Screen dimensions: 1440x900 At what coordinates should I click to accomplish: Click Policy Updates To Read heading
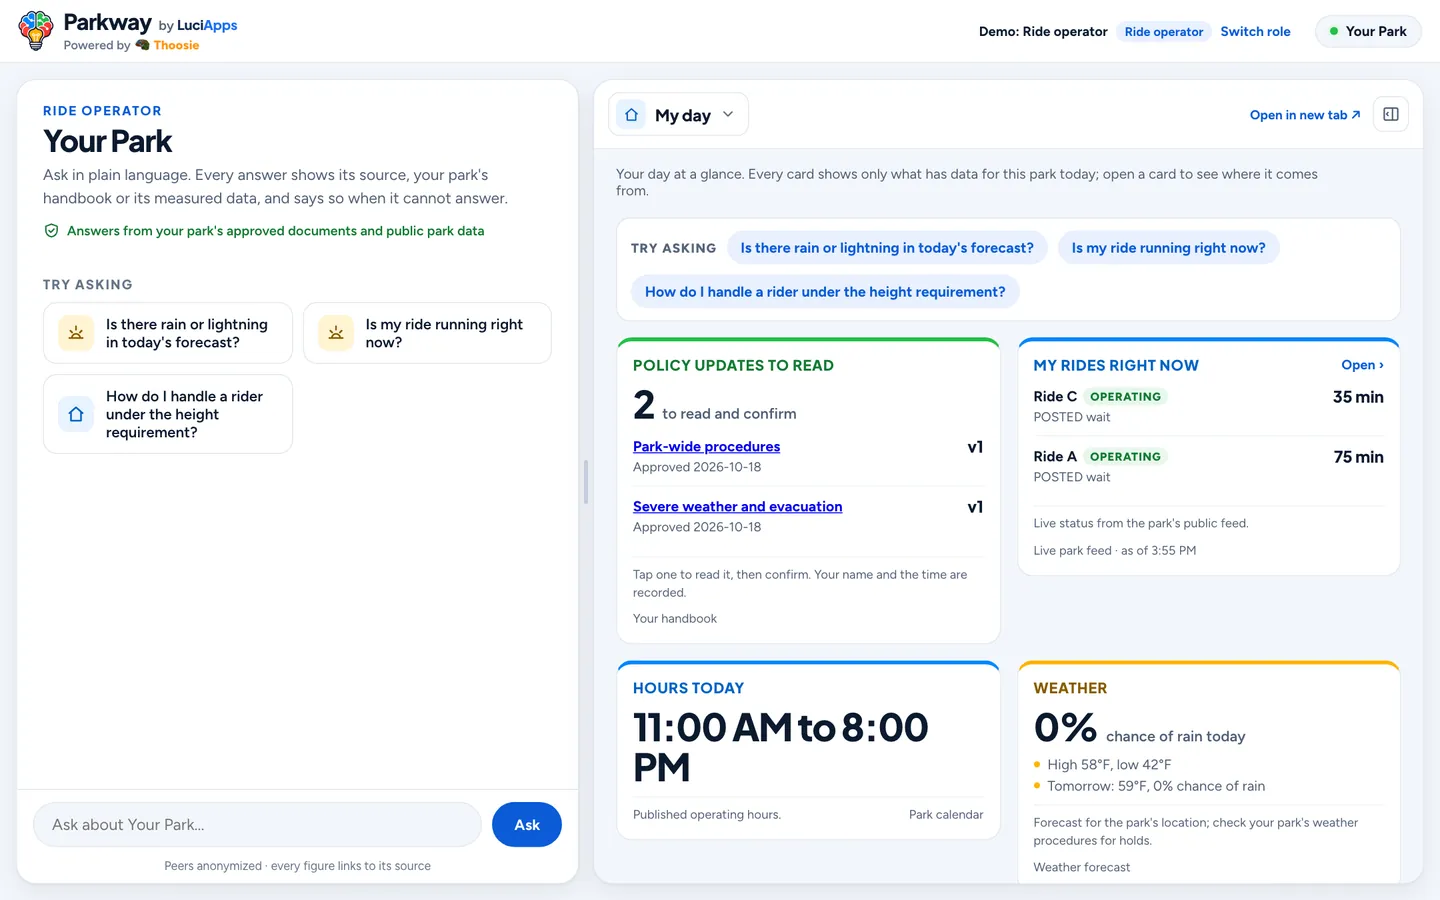point(733,366)
